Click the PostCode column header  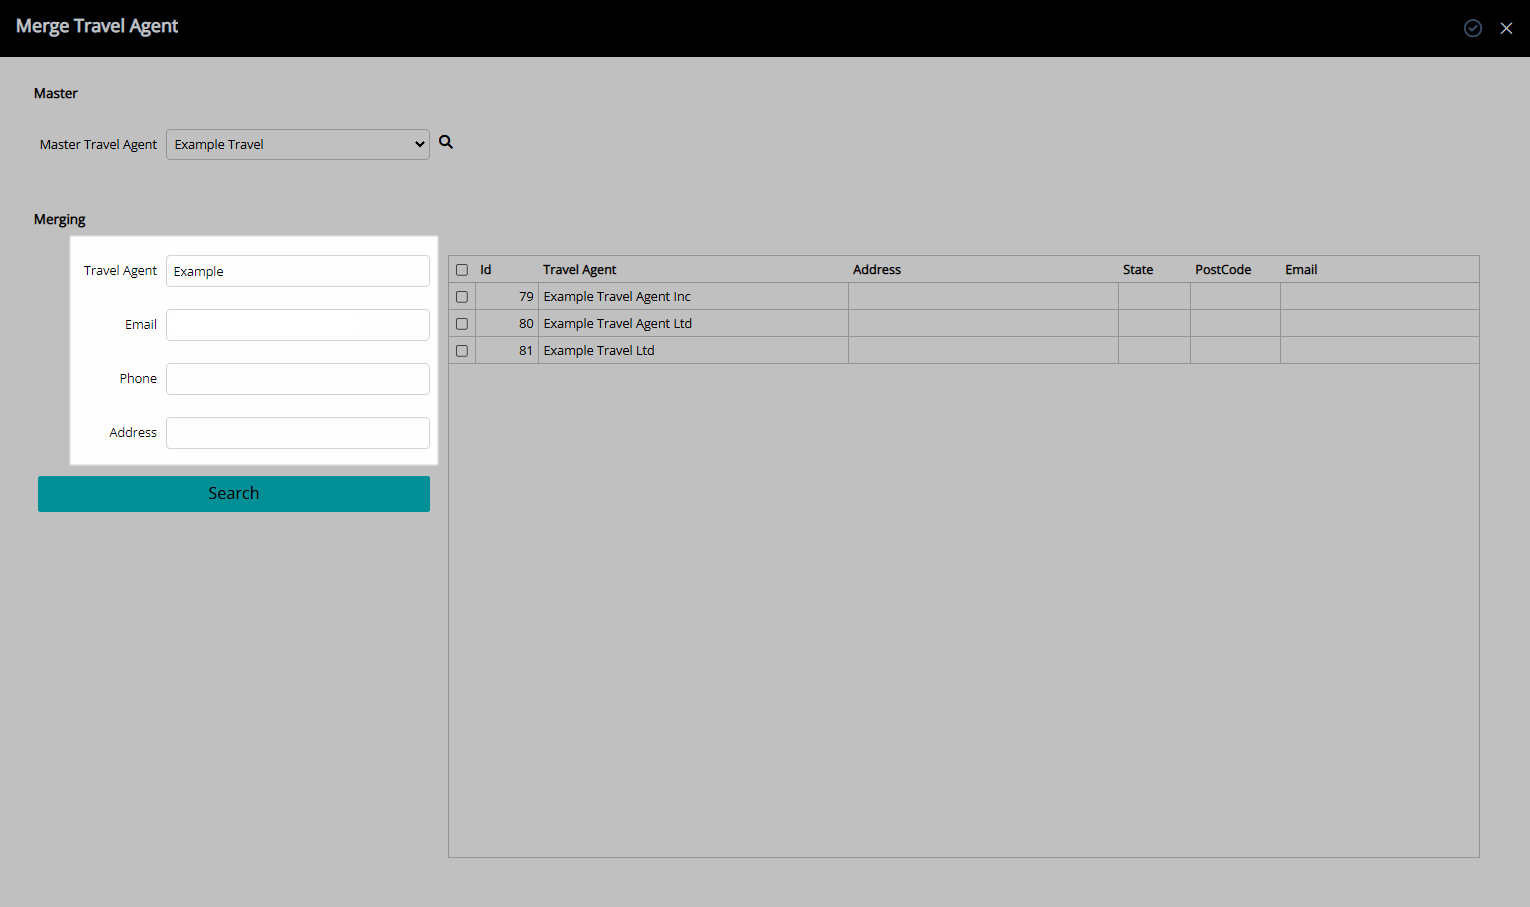click(x=1223, y=270)
